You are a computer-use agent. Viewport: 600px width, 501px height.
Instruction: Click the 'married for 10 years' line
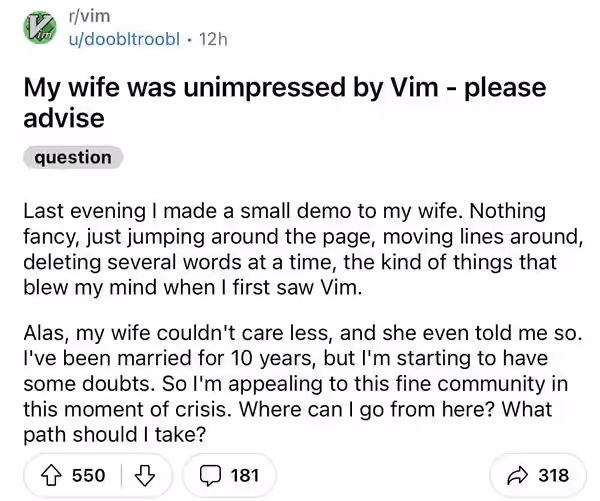tap(285, 358)
